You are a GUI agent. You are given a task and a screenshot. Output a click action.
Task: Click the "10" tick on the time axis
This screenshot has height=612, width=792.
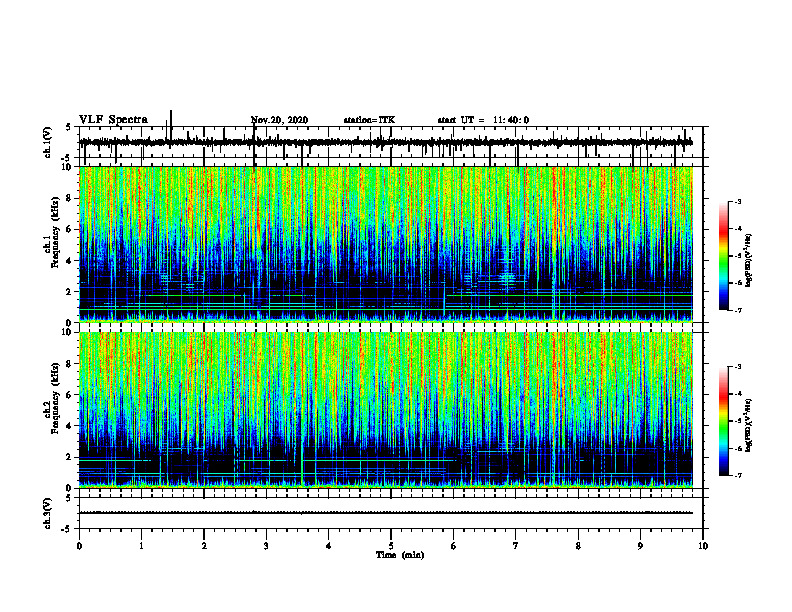[x=703, y=546]
